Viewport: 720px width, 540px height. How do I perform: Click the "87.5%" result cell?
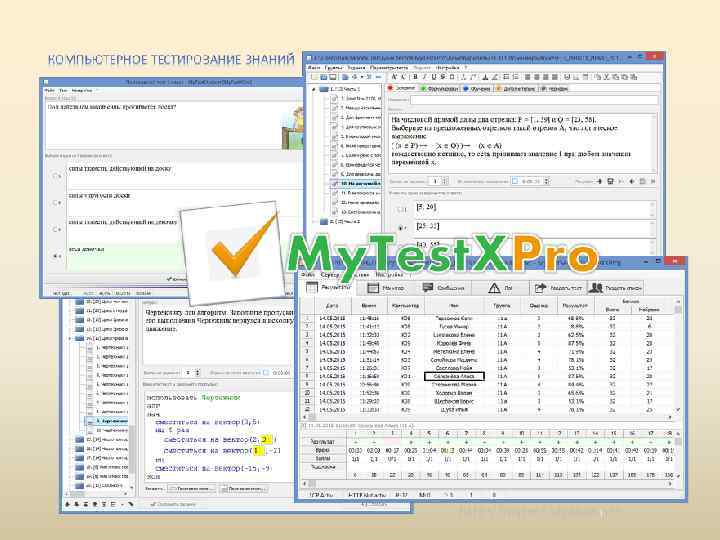[x=575, y=343]
